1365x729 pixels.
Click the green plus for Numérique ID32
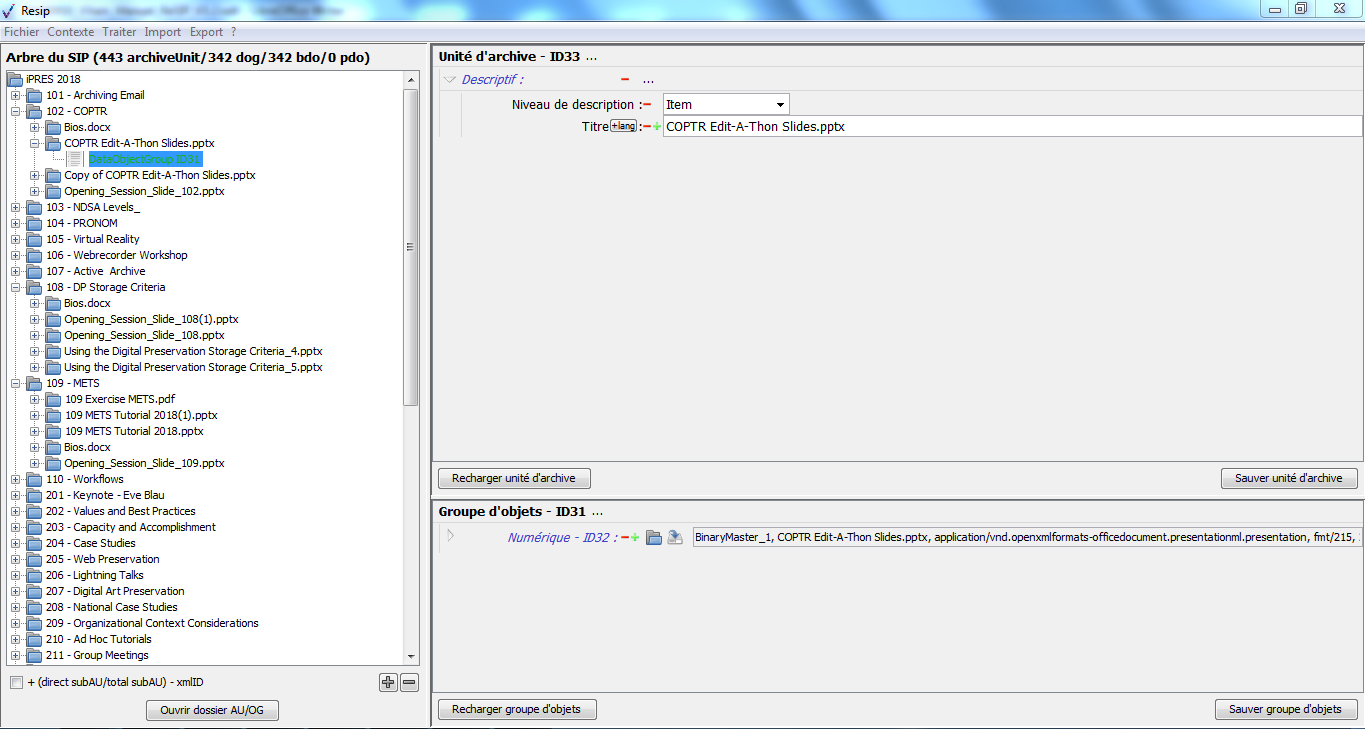click(635, 538)
